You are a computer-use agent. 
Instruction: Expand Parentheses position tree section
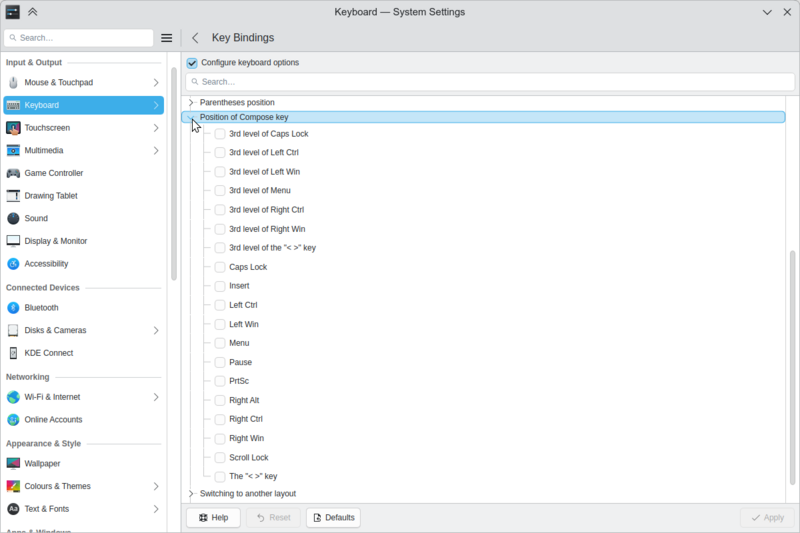(x=191, y=102)
